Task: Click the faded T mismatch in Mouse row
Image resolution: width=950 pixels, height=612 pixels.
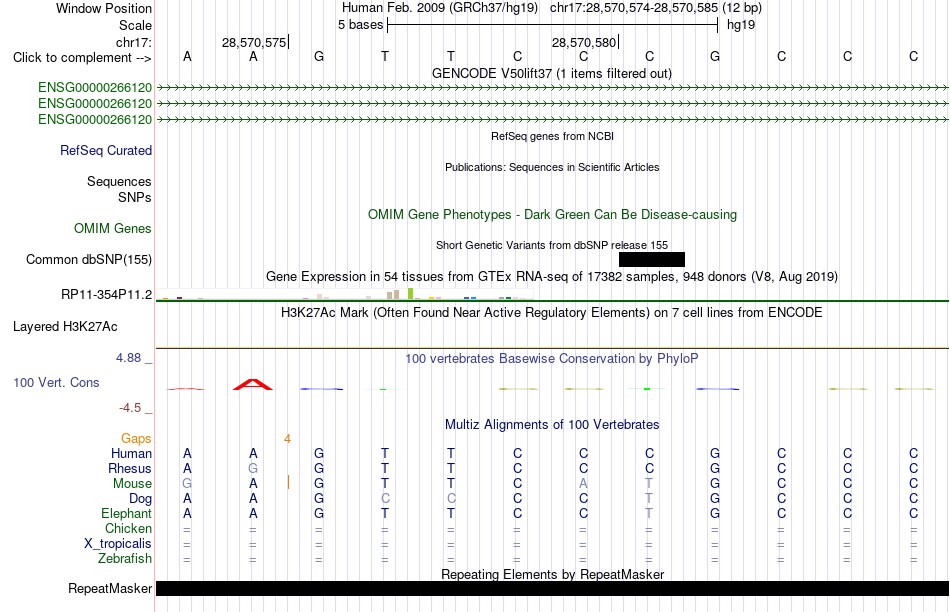Action: pos(649,484)
